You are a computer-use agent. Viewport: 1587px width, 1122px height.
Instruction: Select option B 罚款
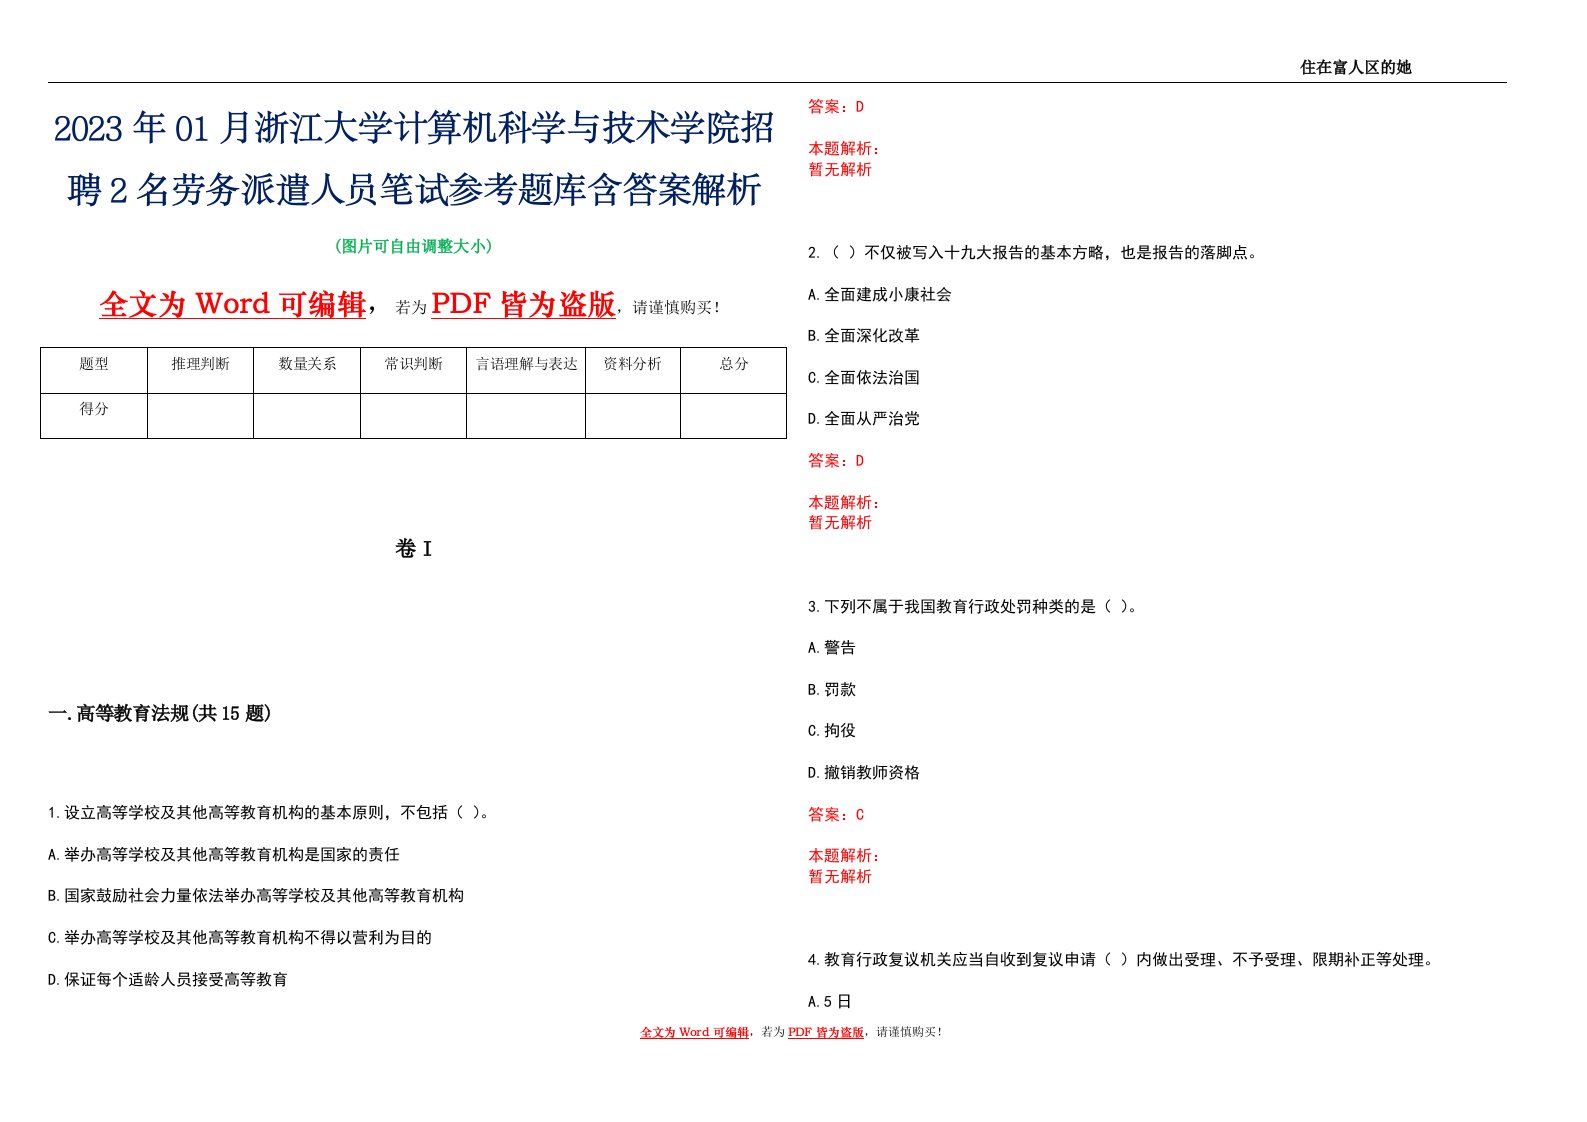click(832, 690)
